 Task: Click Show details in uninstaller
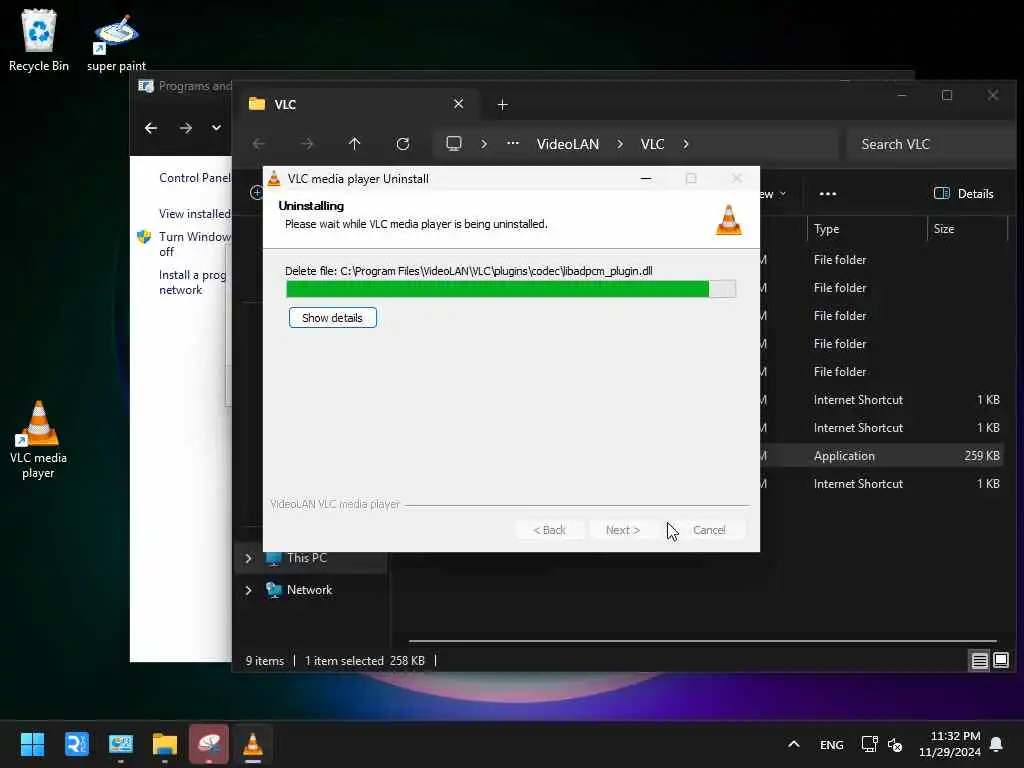[332, 318]
